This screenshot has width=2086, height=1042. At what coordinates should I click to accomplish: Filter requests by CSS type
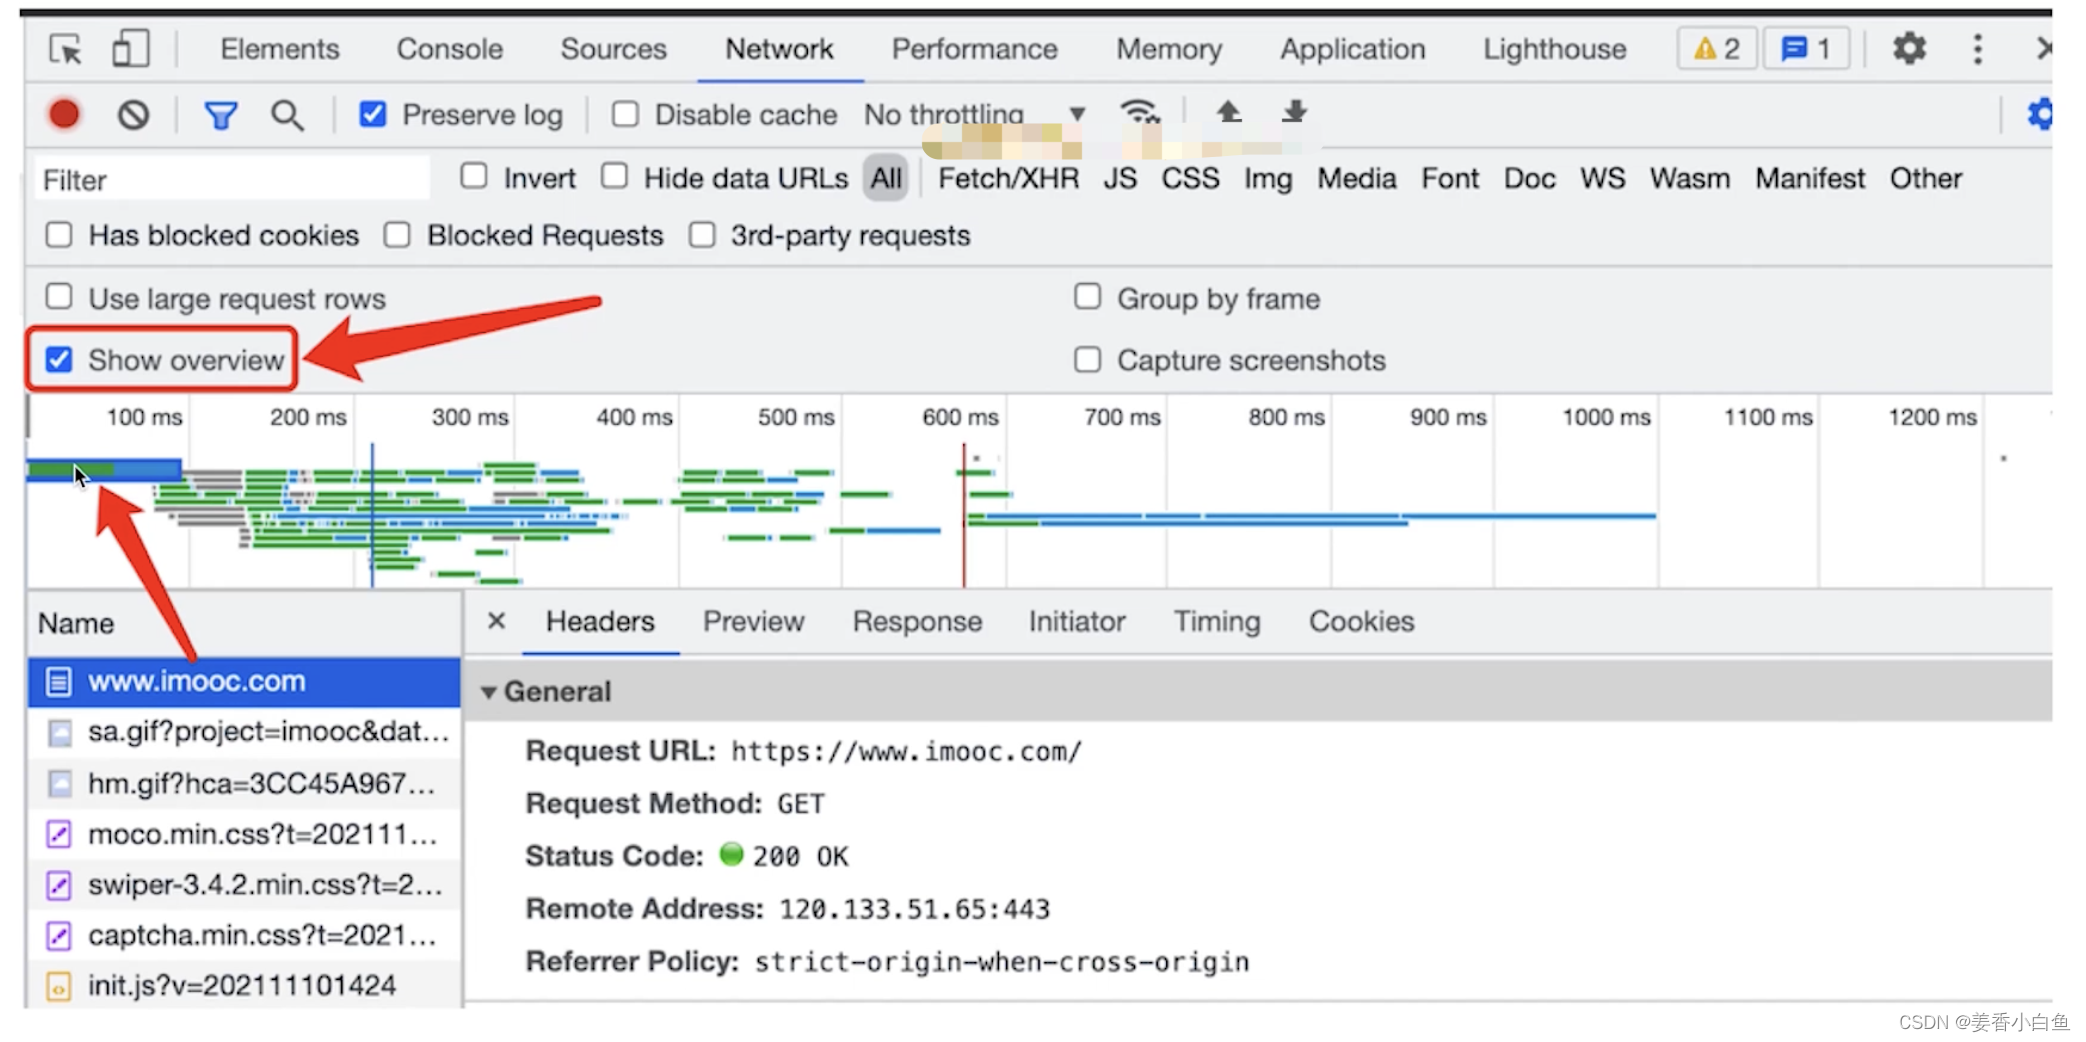point(1190,178)
